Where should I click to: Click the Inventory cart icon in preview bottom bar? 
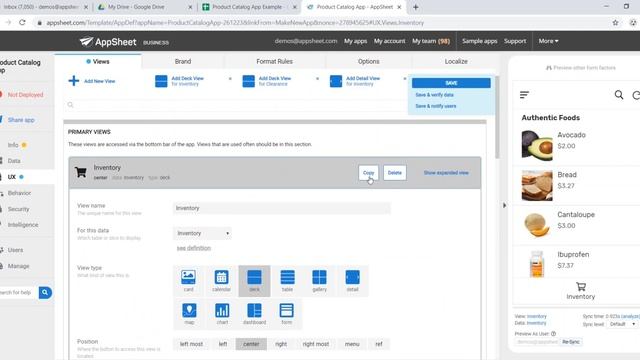(581, 287)
